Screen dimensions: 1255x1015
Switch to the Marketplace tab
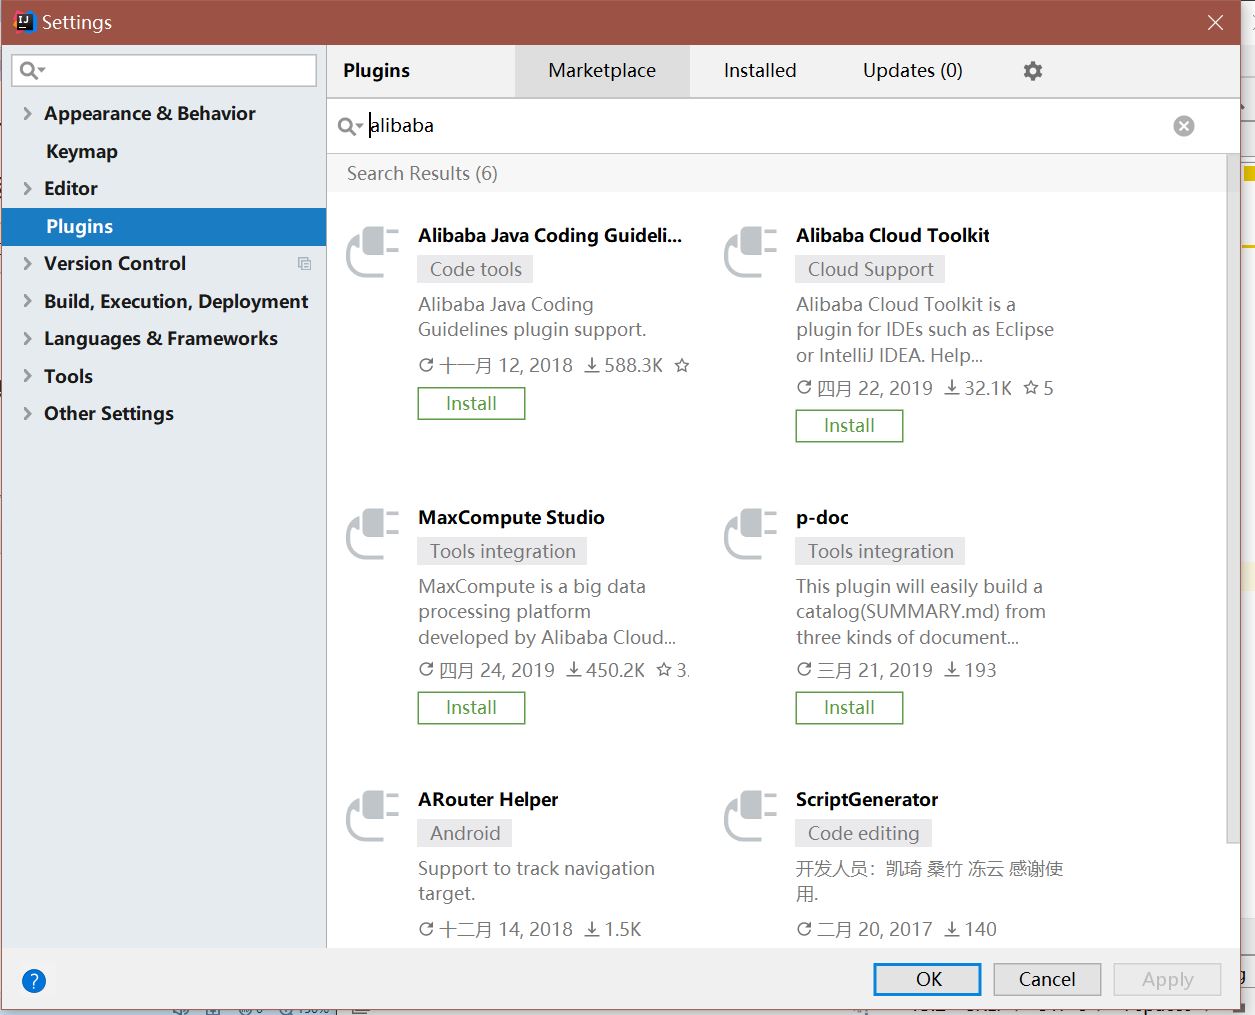(x=602, y=71)
